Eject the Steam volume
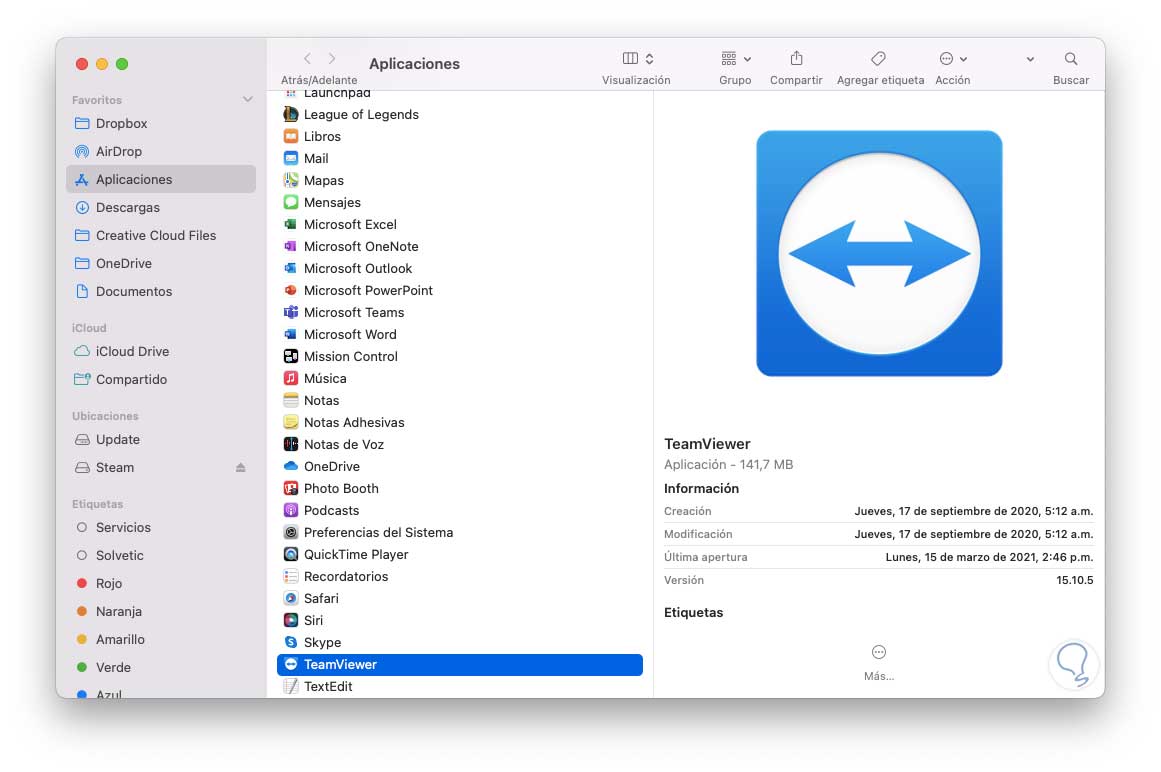Screen dimensions: 1161x772 click(241, 468)
